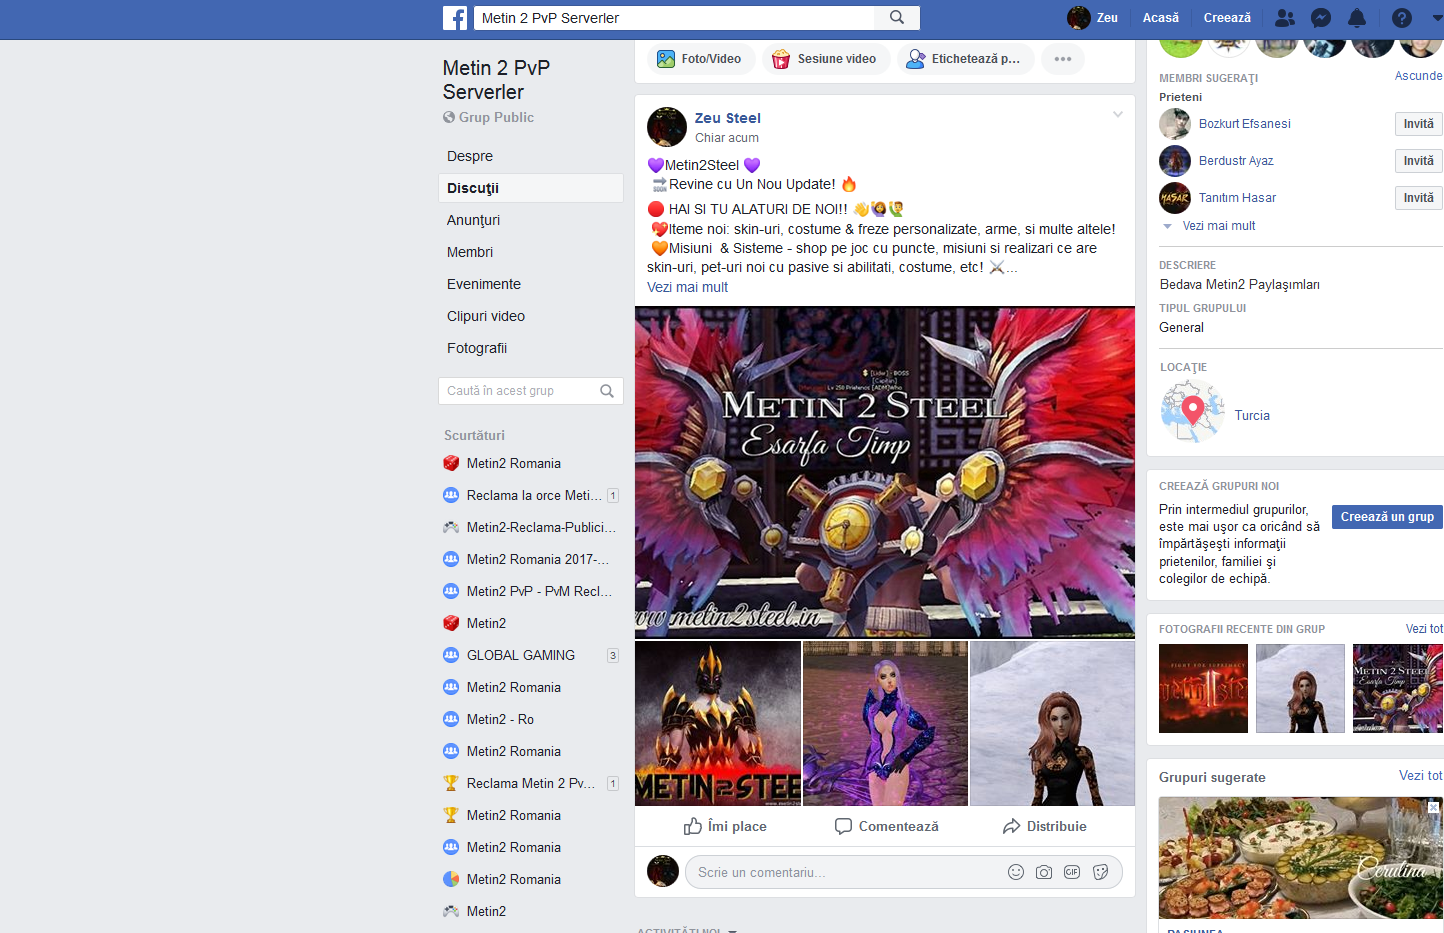Click the Turcia location map icon
The image size is (1444, 933).
coord(1192,411)
